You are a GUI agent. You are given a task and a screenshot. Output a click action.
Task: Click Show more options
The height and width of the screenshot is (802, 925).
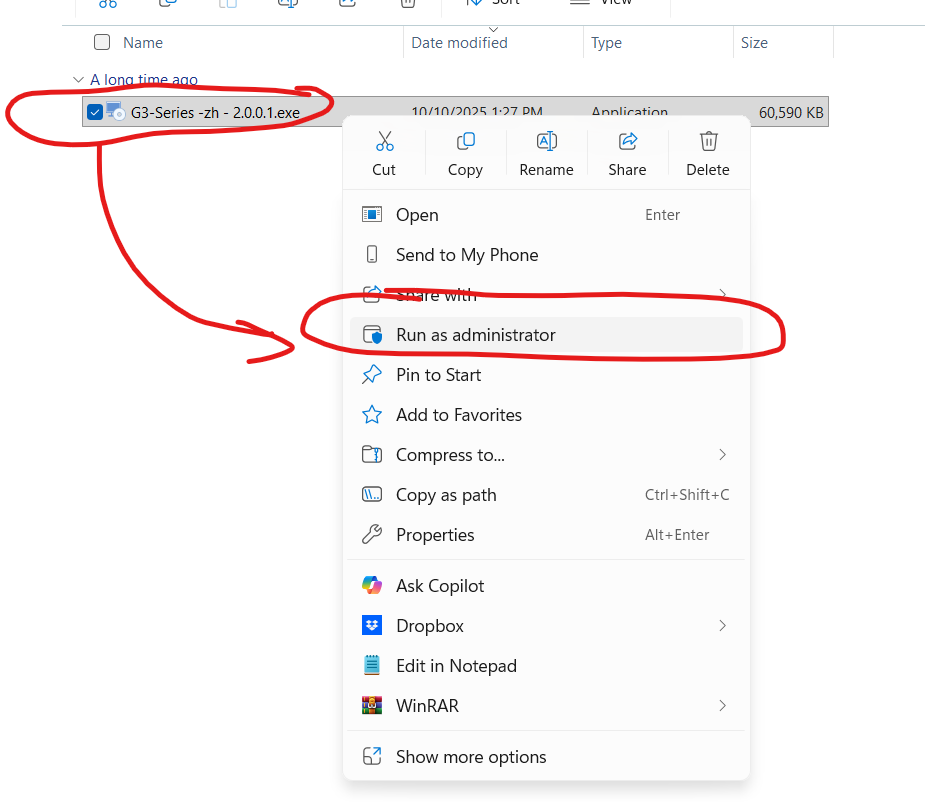click(x=471, y=757)
